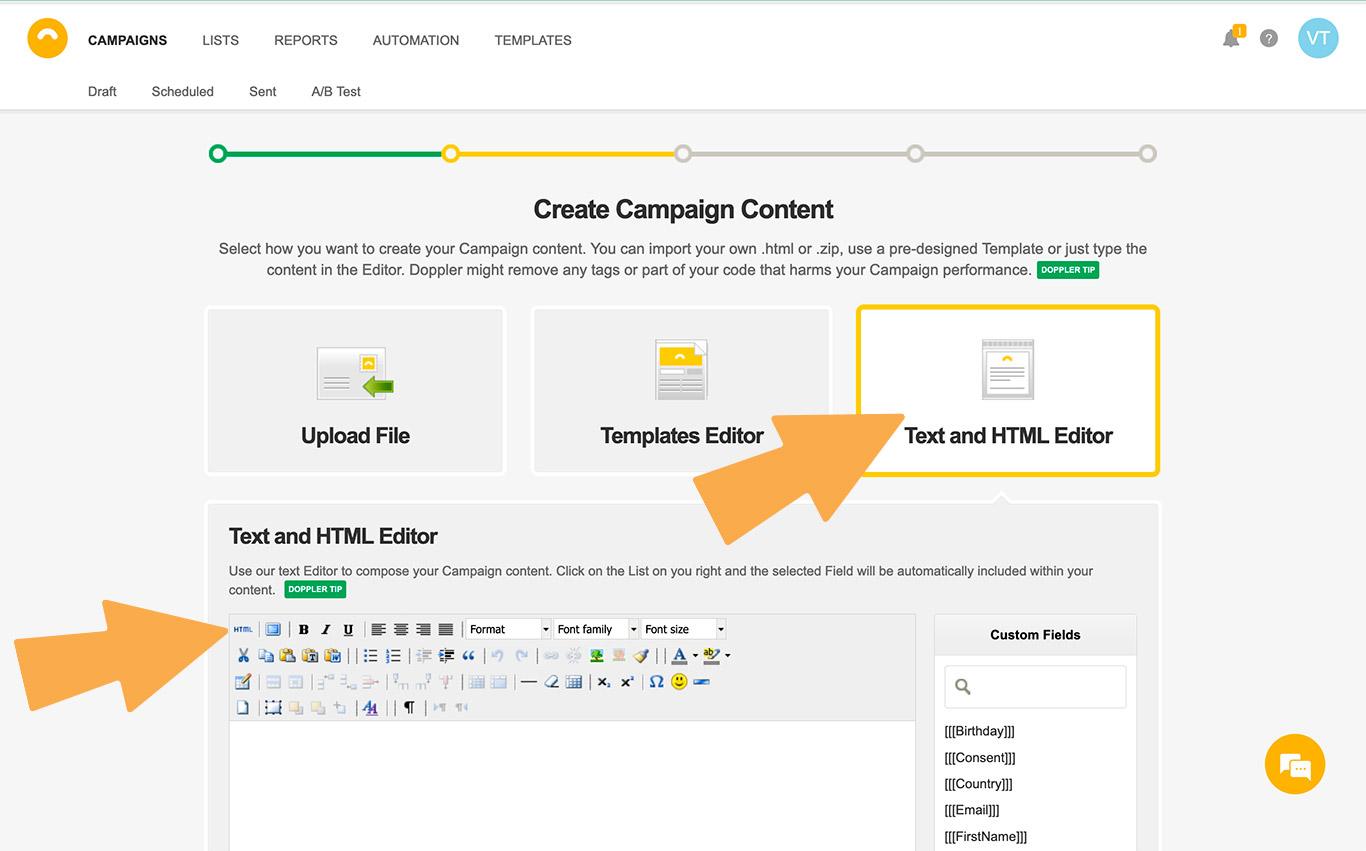Open the Templates menu

click(x=533, y=40)
